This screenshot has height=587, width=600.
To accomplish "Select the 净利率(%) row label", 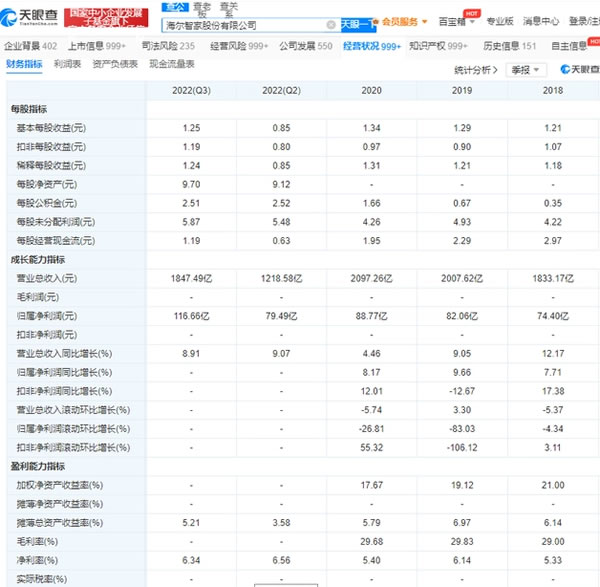I will [x=37, y=560].
